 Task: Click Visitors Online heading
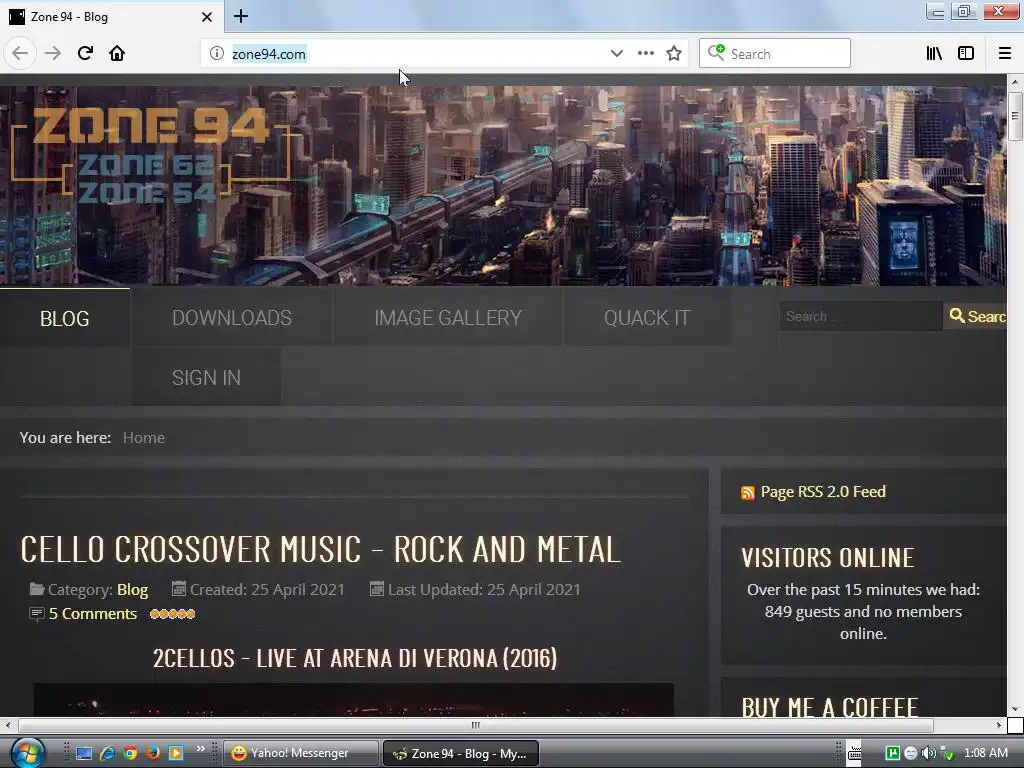827,558
